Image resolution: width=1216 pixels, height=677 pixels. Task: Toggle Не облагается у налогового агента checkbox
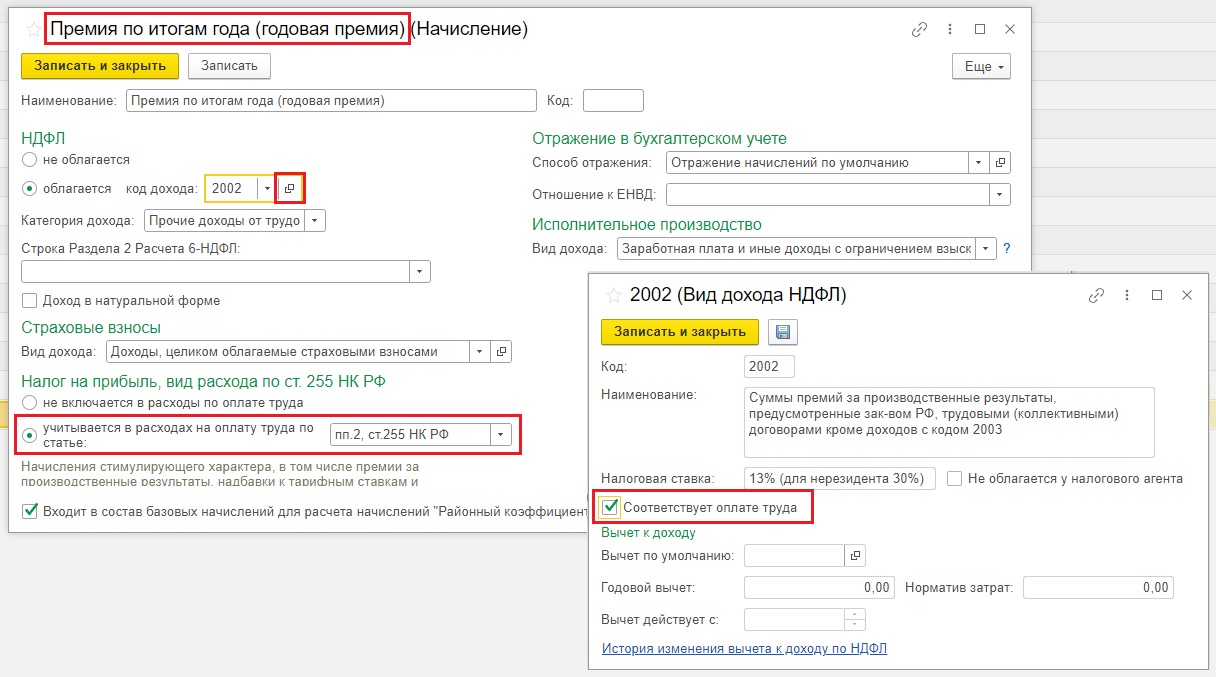tap(955, 478)
